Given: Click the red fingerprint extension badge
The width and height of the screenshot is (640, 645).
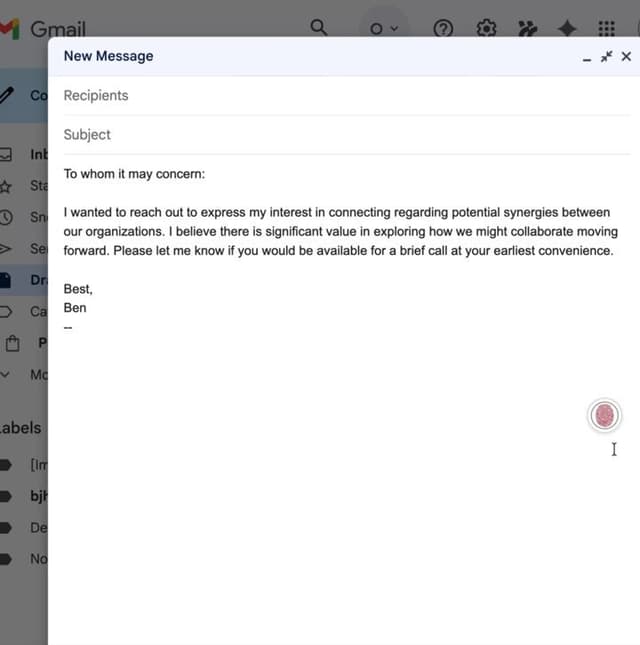Looking at the screenshot, I should tap(604, 415).
